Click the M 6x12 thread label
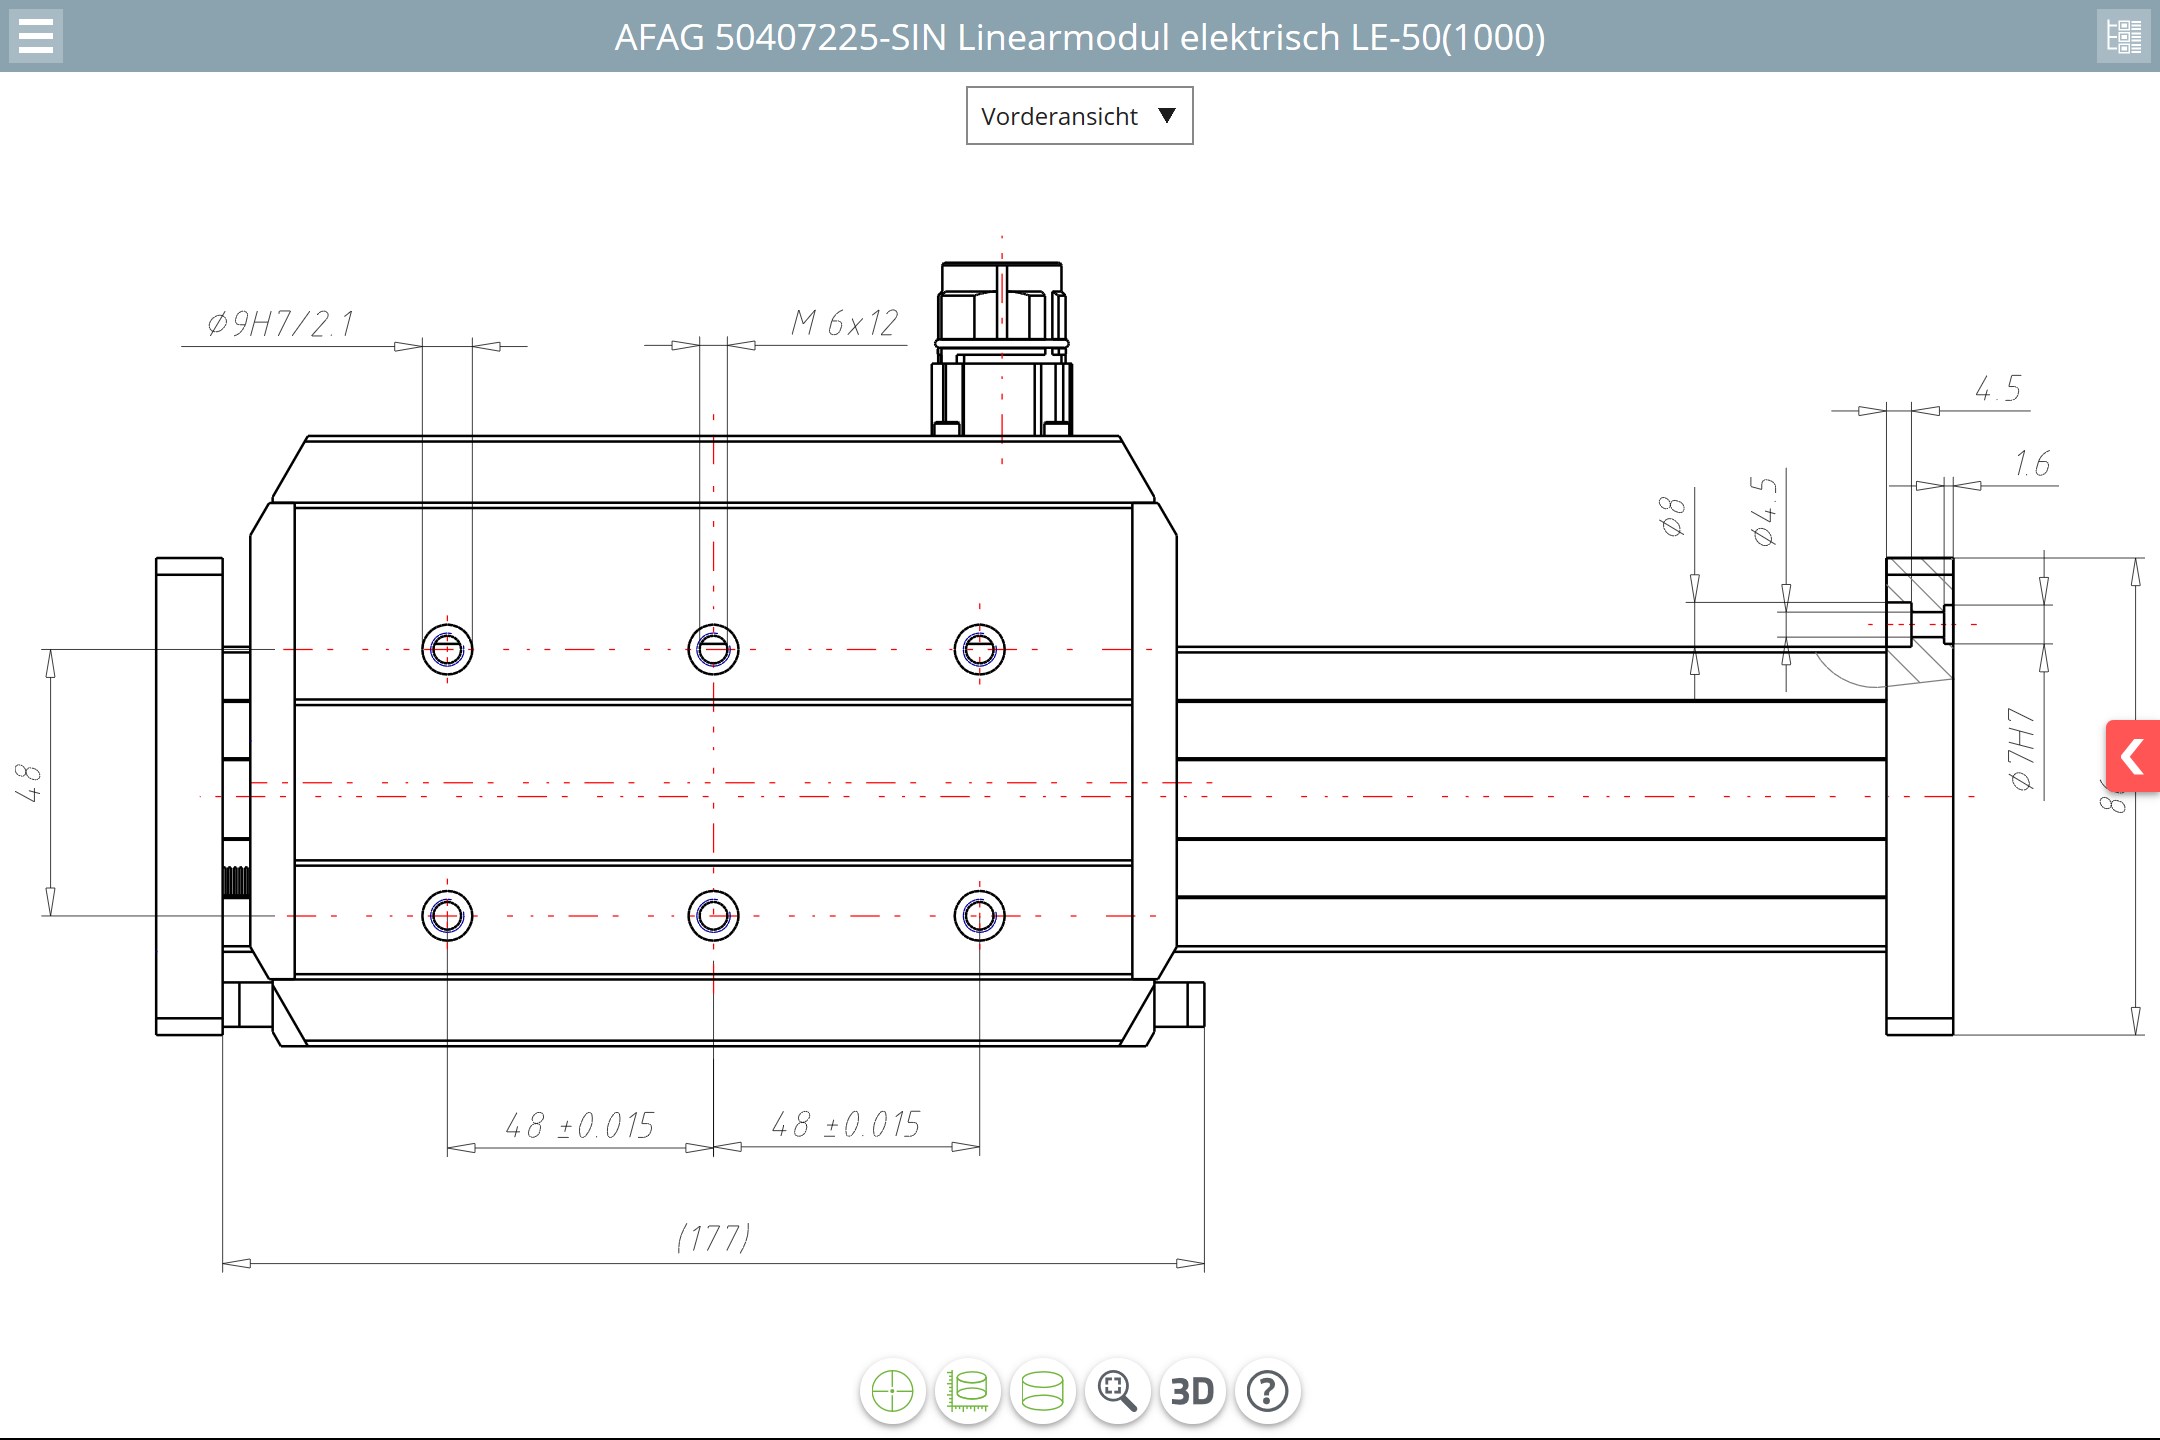This screenshot has height=1440, width=2160. coord(844,323)
